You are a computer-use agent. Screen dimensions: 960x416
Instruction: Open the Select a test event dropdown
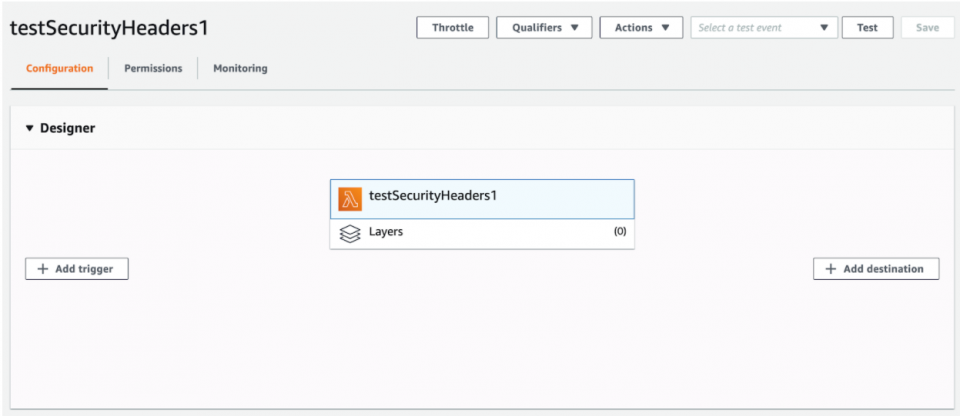[x=765, y=28]
